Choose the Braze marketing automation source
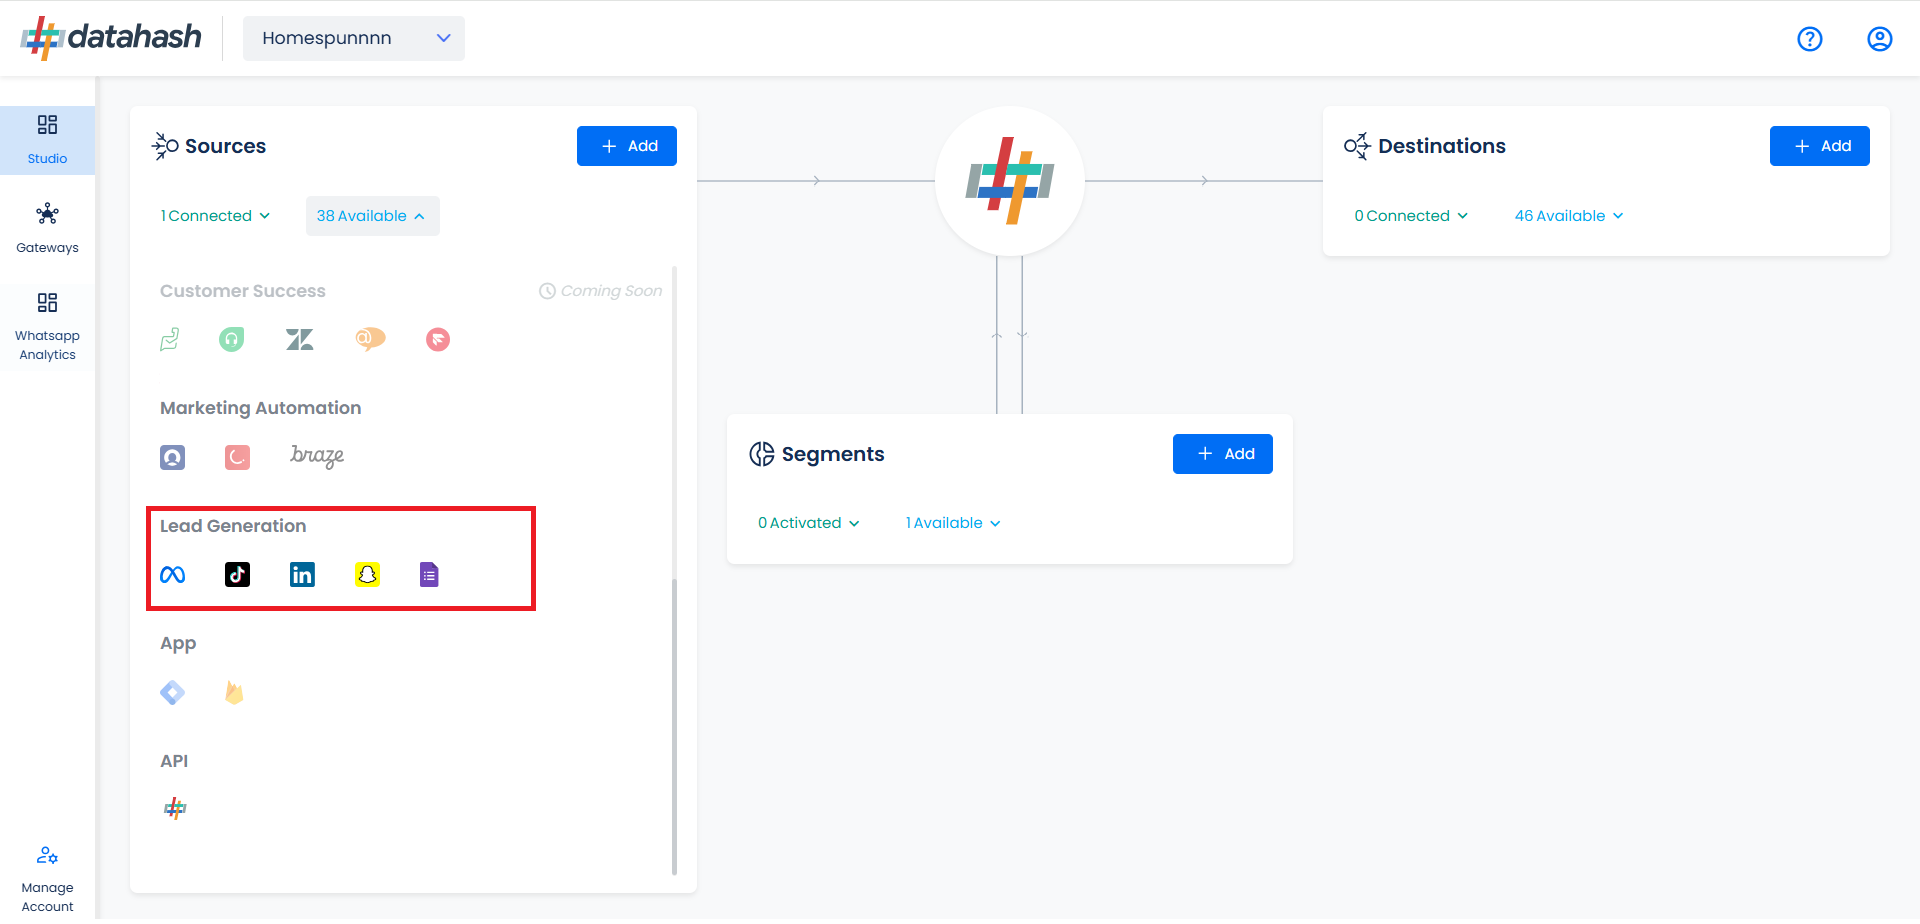Viewport: 1920px width, 924px height. pyautogui.click(x=317, y=456)
